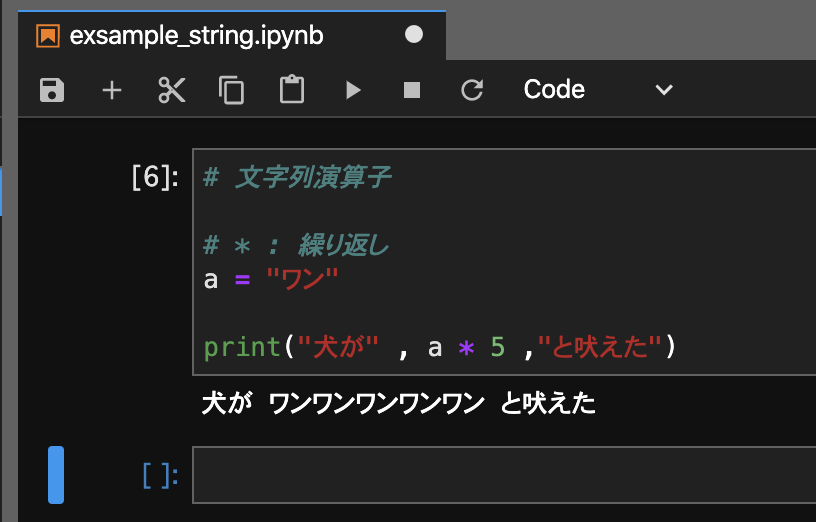The image size is (816, 522).
Task: Click the orange notebook icon in the tab
Action: click(48, 36)
